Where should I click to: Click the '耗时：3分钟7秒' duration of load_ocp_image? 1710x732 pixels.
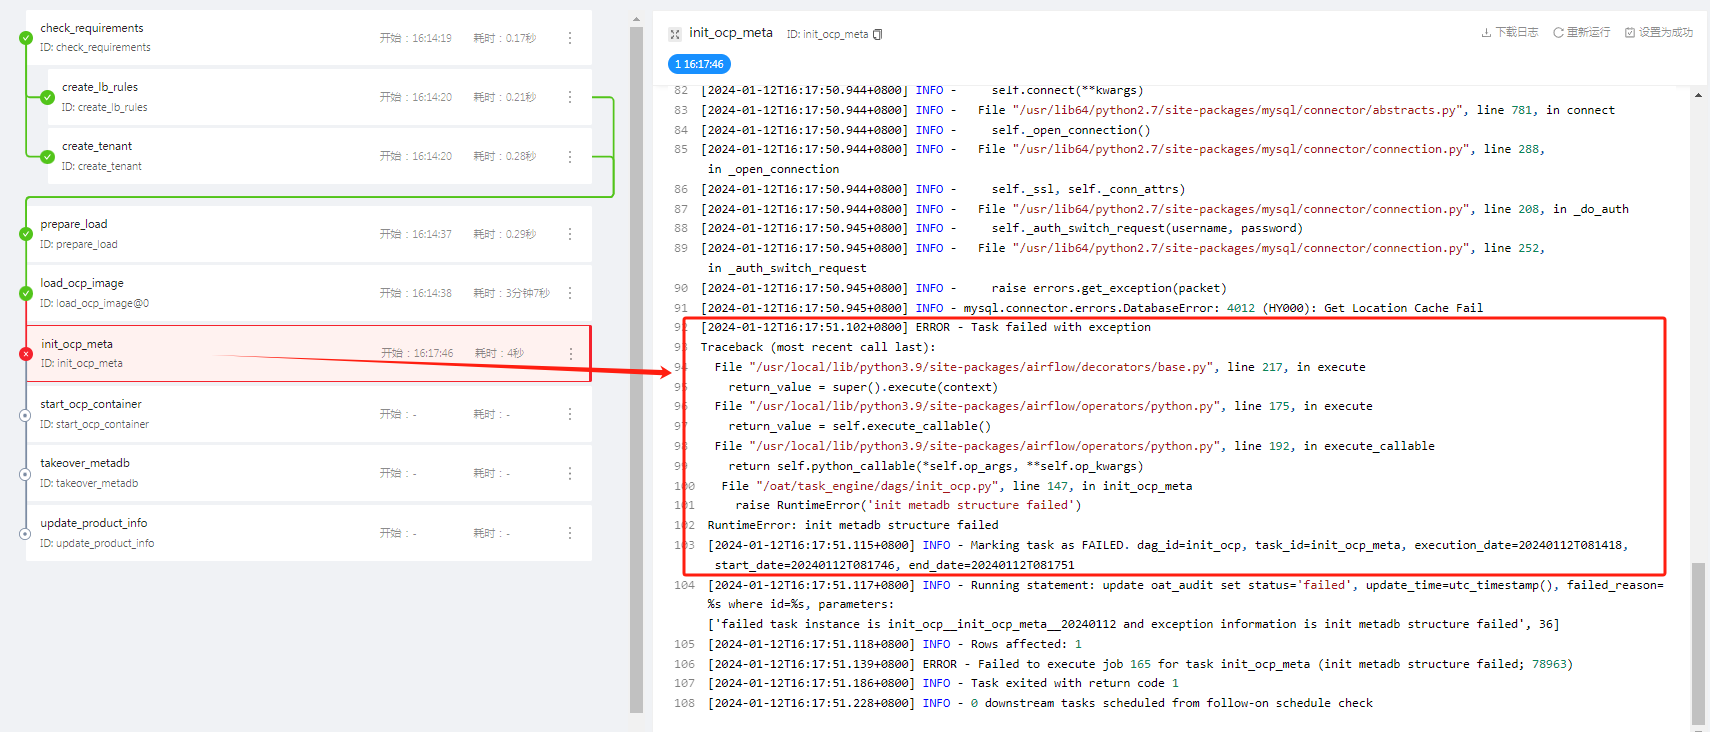pos(511,293)
